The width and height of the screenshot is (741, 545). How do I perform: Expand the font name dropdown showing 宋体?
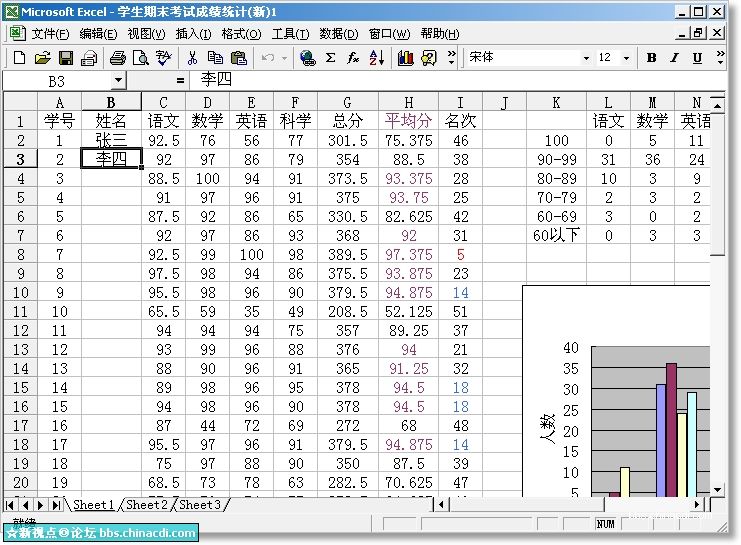(586, 58)
